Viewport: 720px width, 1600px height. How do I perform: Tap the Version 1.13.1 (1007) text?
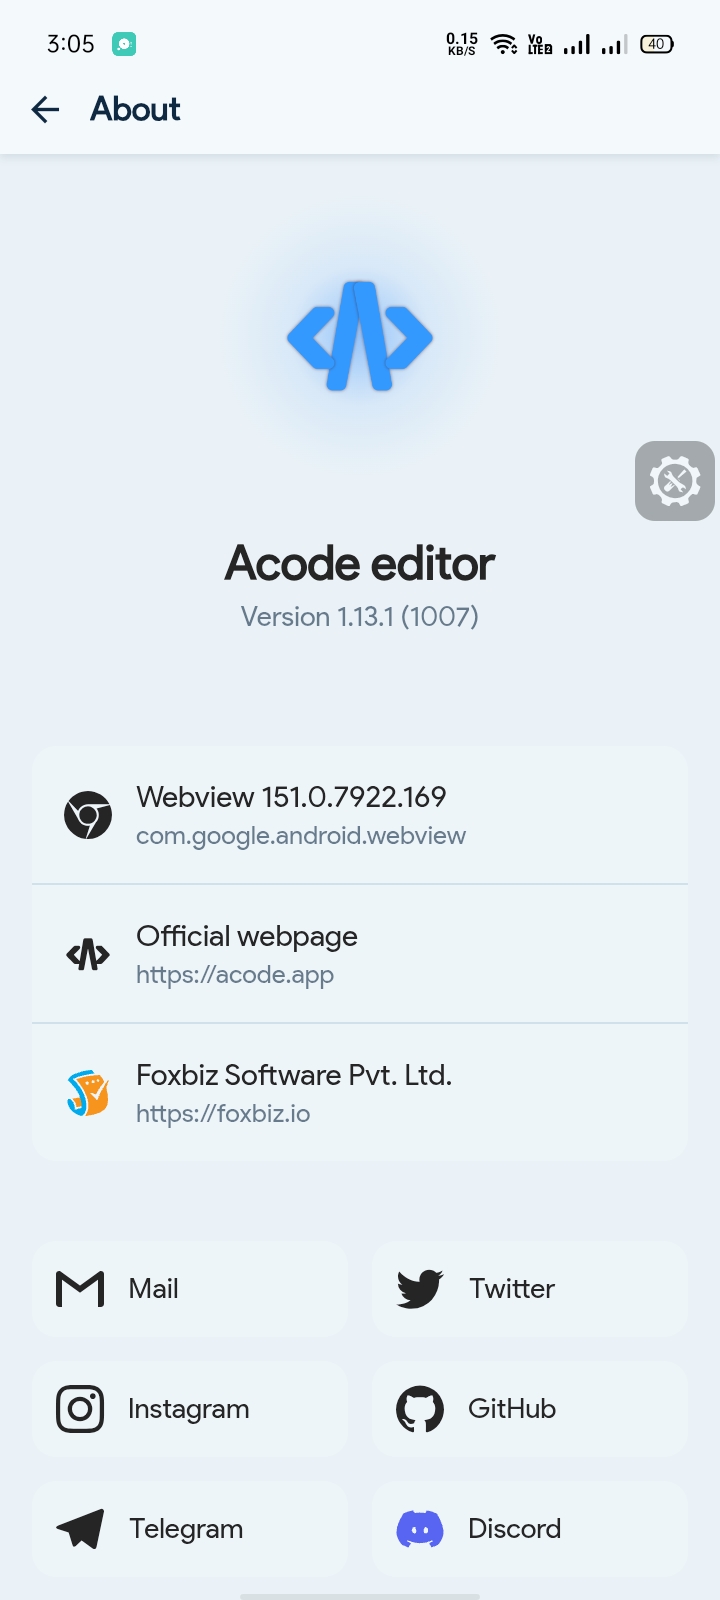(x=360, y=617)
